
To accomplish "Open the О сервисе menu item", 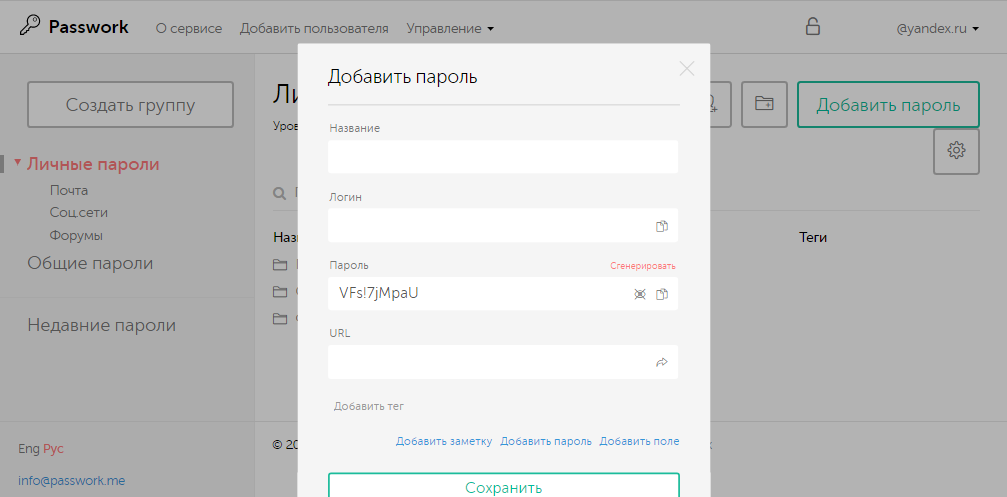I will (189, 28).
